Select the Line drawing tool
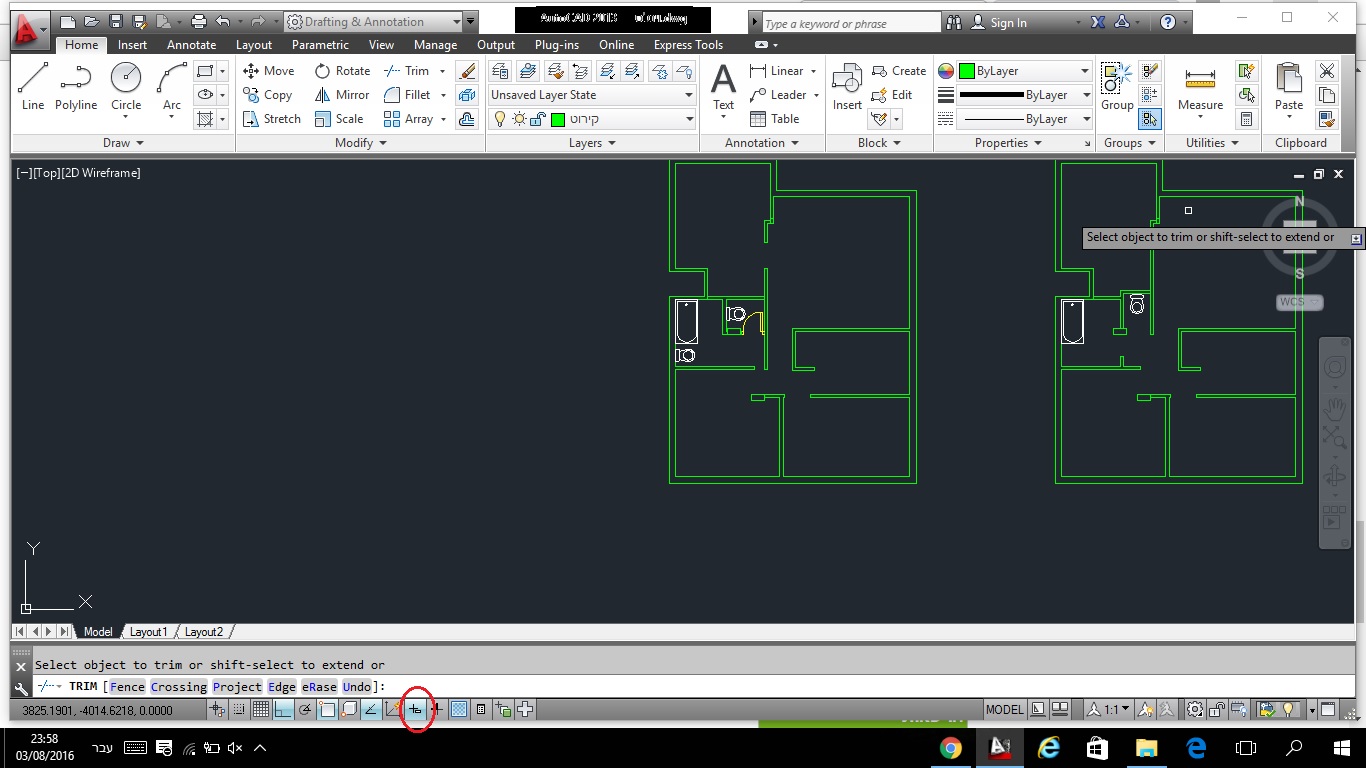The width and height of the screenshot is (1366, 768). tap(33, 86)
